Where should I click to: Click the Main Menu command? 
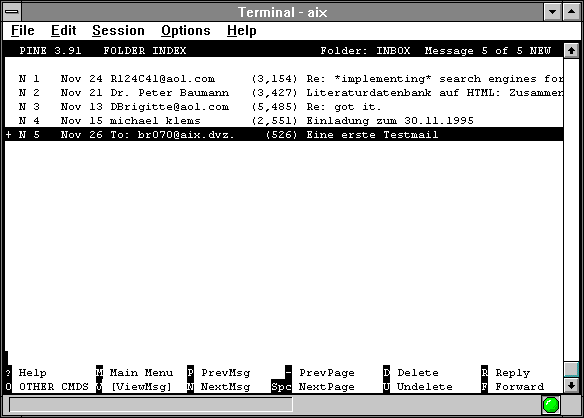(141, 372)
